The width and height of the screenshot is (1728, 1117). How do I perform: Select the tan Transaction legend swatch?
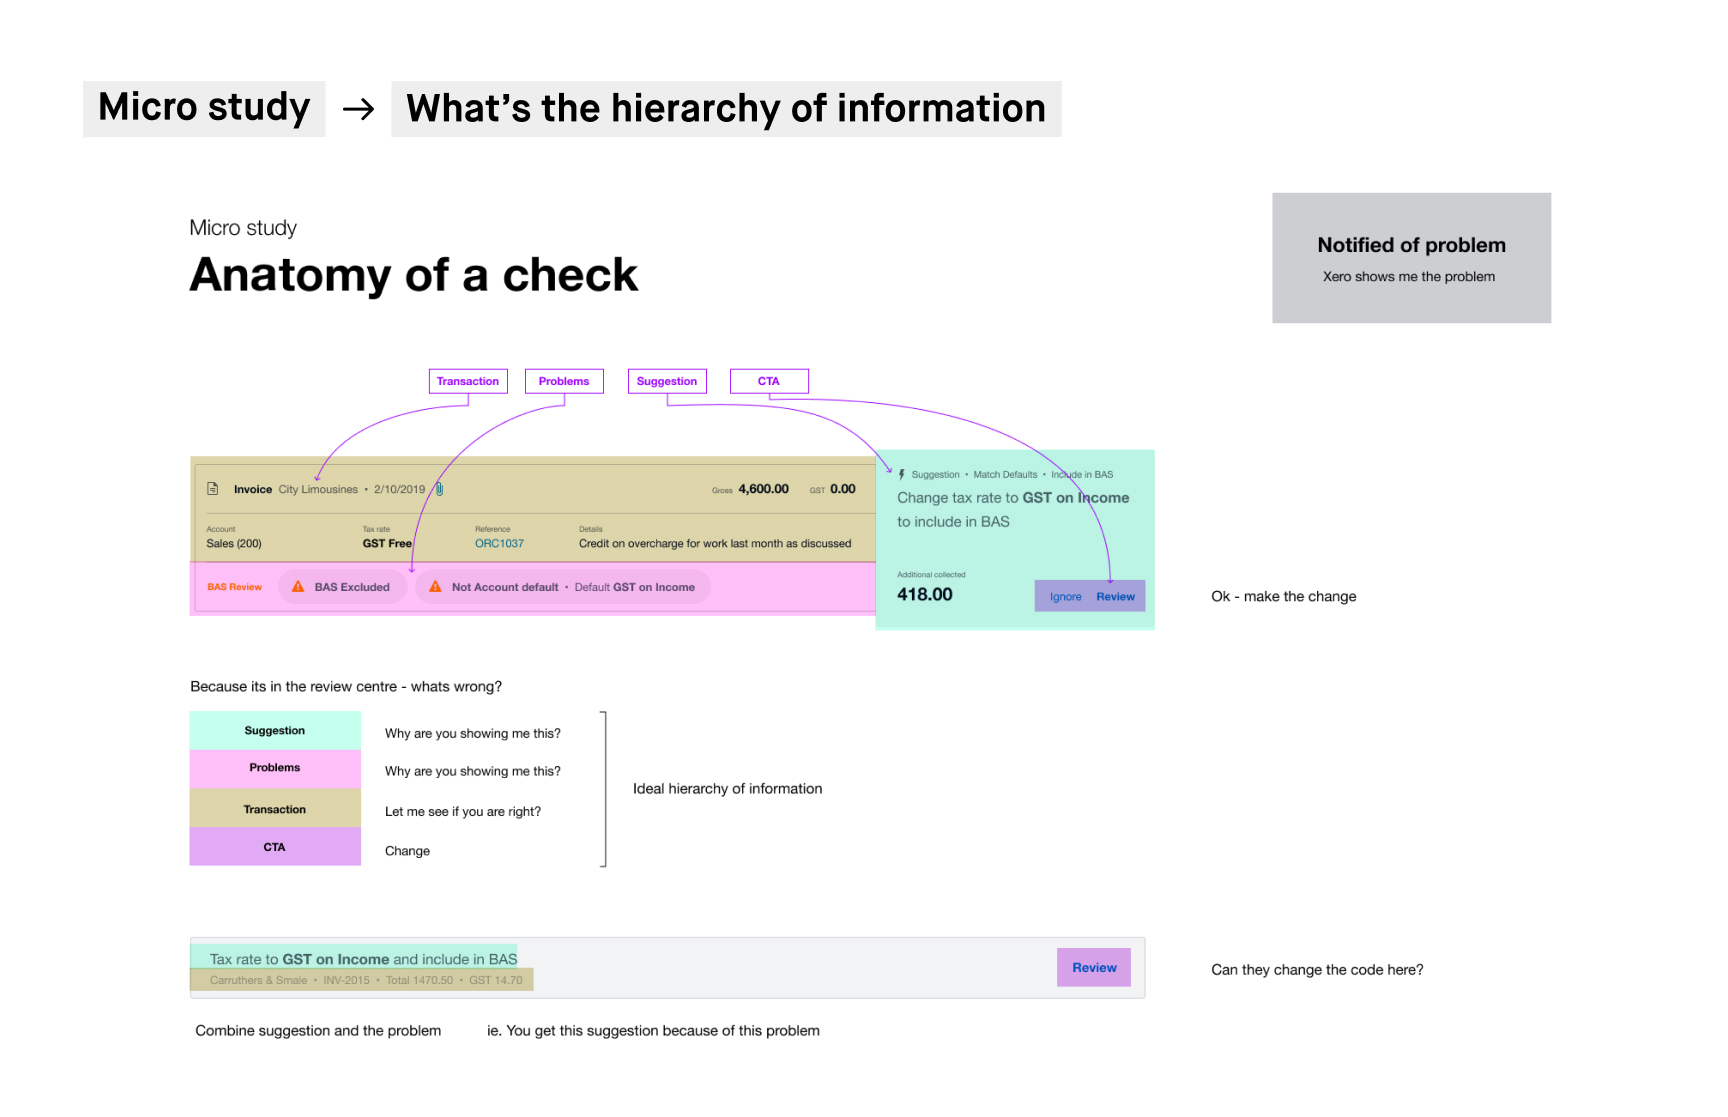point(274,808)
